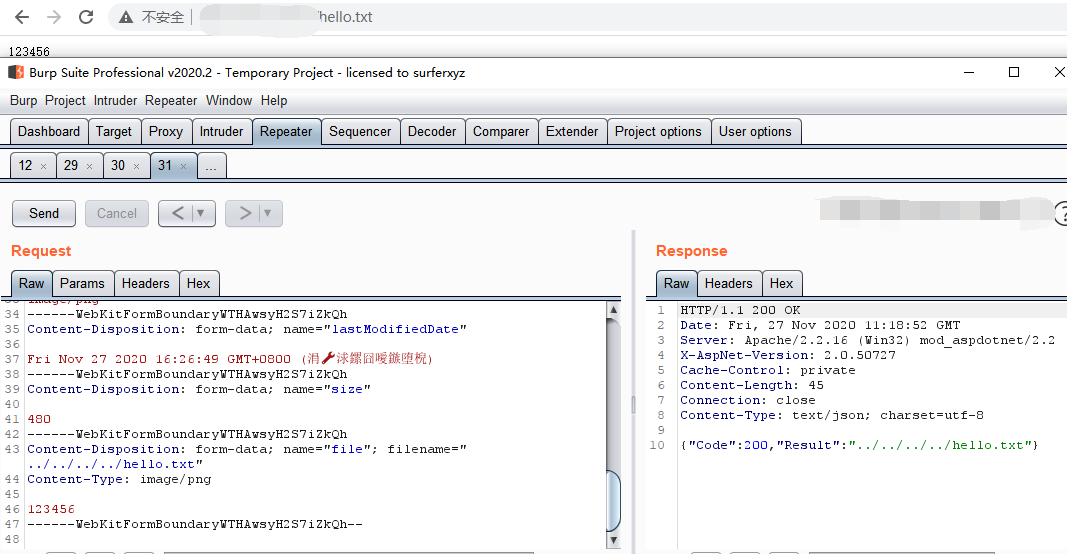Show the Request Hex view
Image resolution: width=1067 pixels, height=554 pixels.
pyautogui.click(x=198, y=283)
